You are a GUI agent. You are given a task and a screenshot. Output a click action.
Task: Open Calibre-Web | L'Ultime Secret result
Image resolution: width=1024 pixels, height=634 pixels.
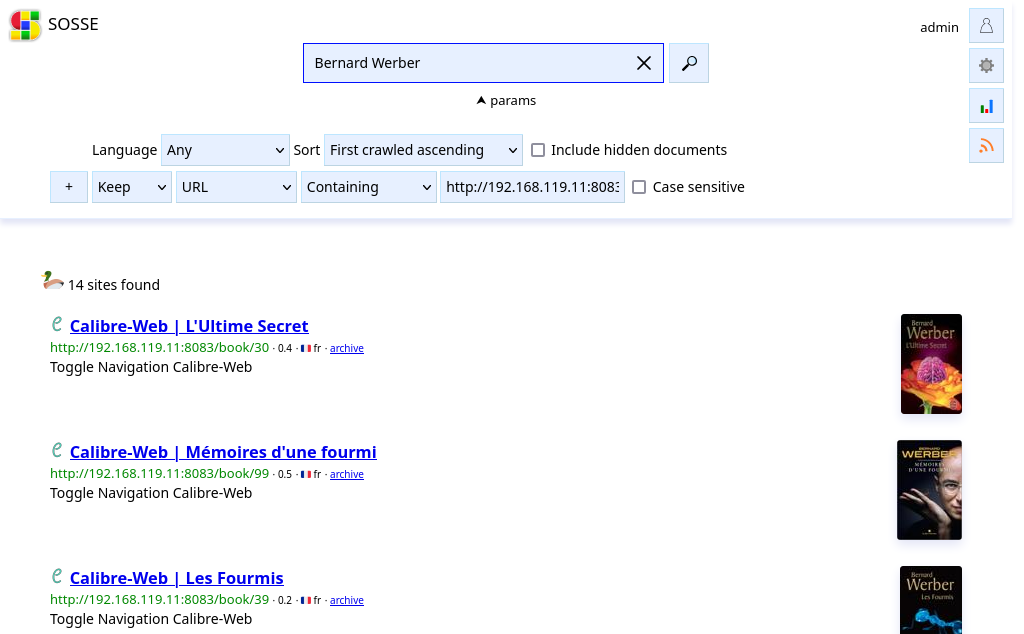coord(189,326)
